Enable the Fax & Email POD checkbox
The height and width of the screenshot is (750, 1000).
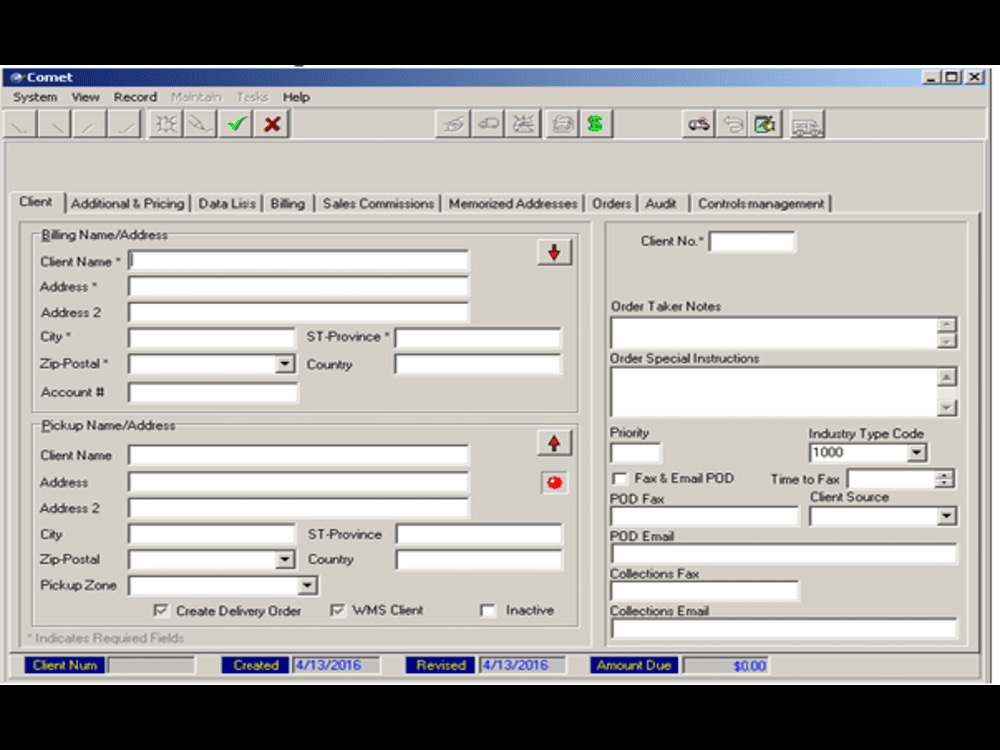point(619,478)
